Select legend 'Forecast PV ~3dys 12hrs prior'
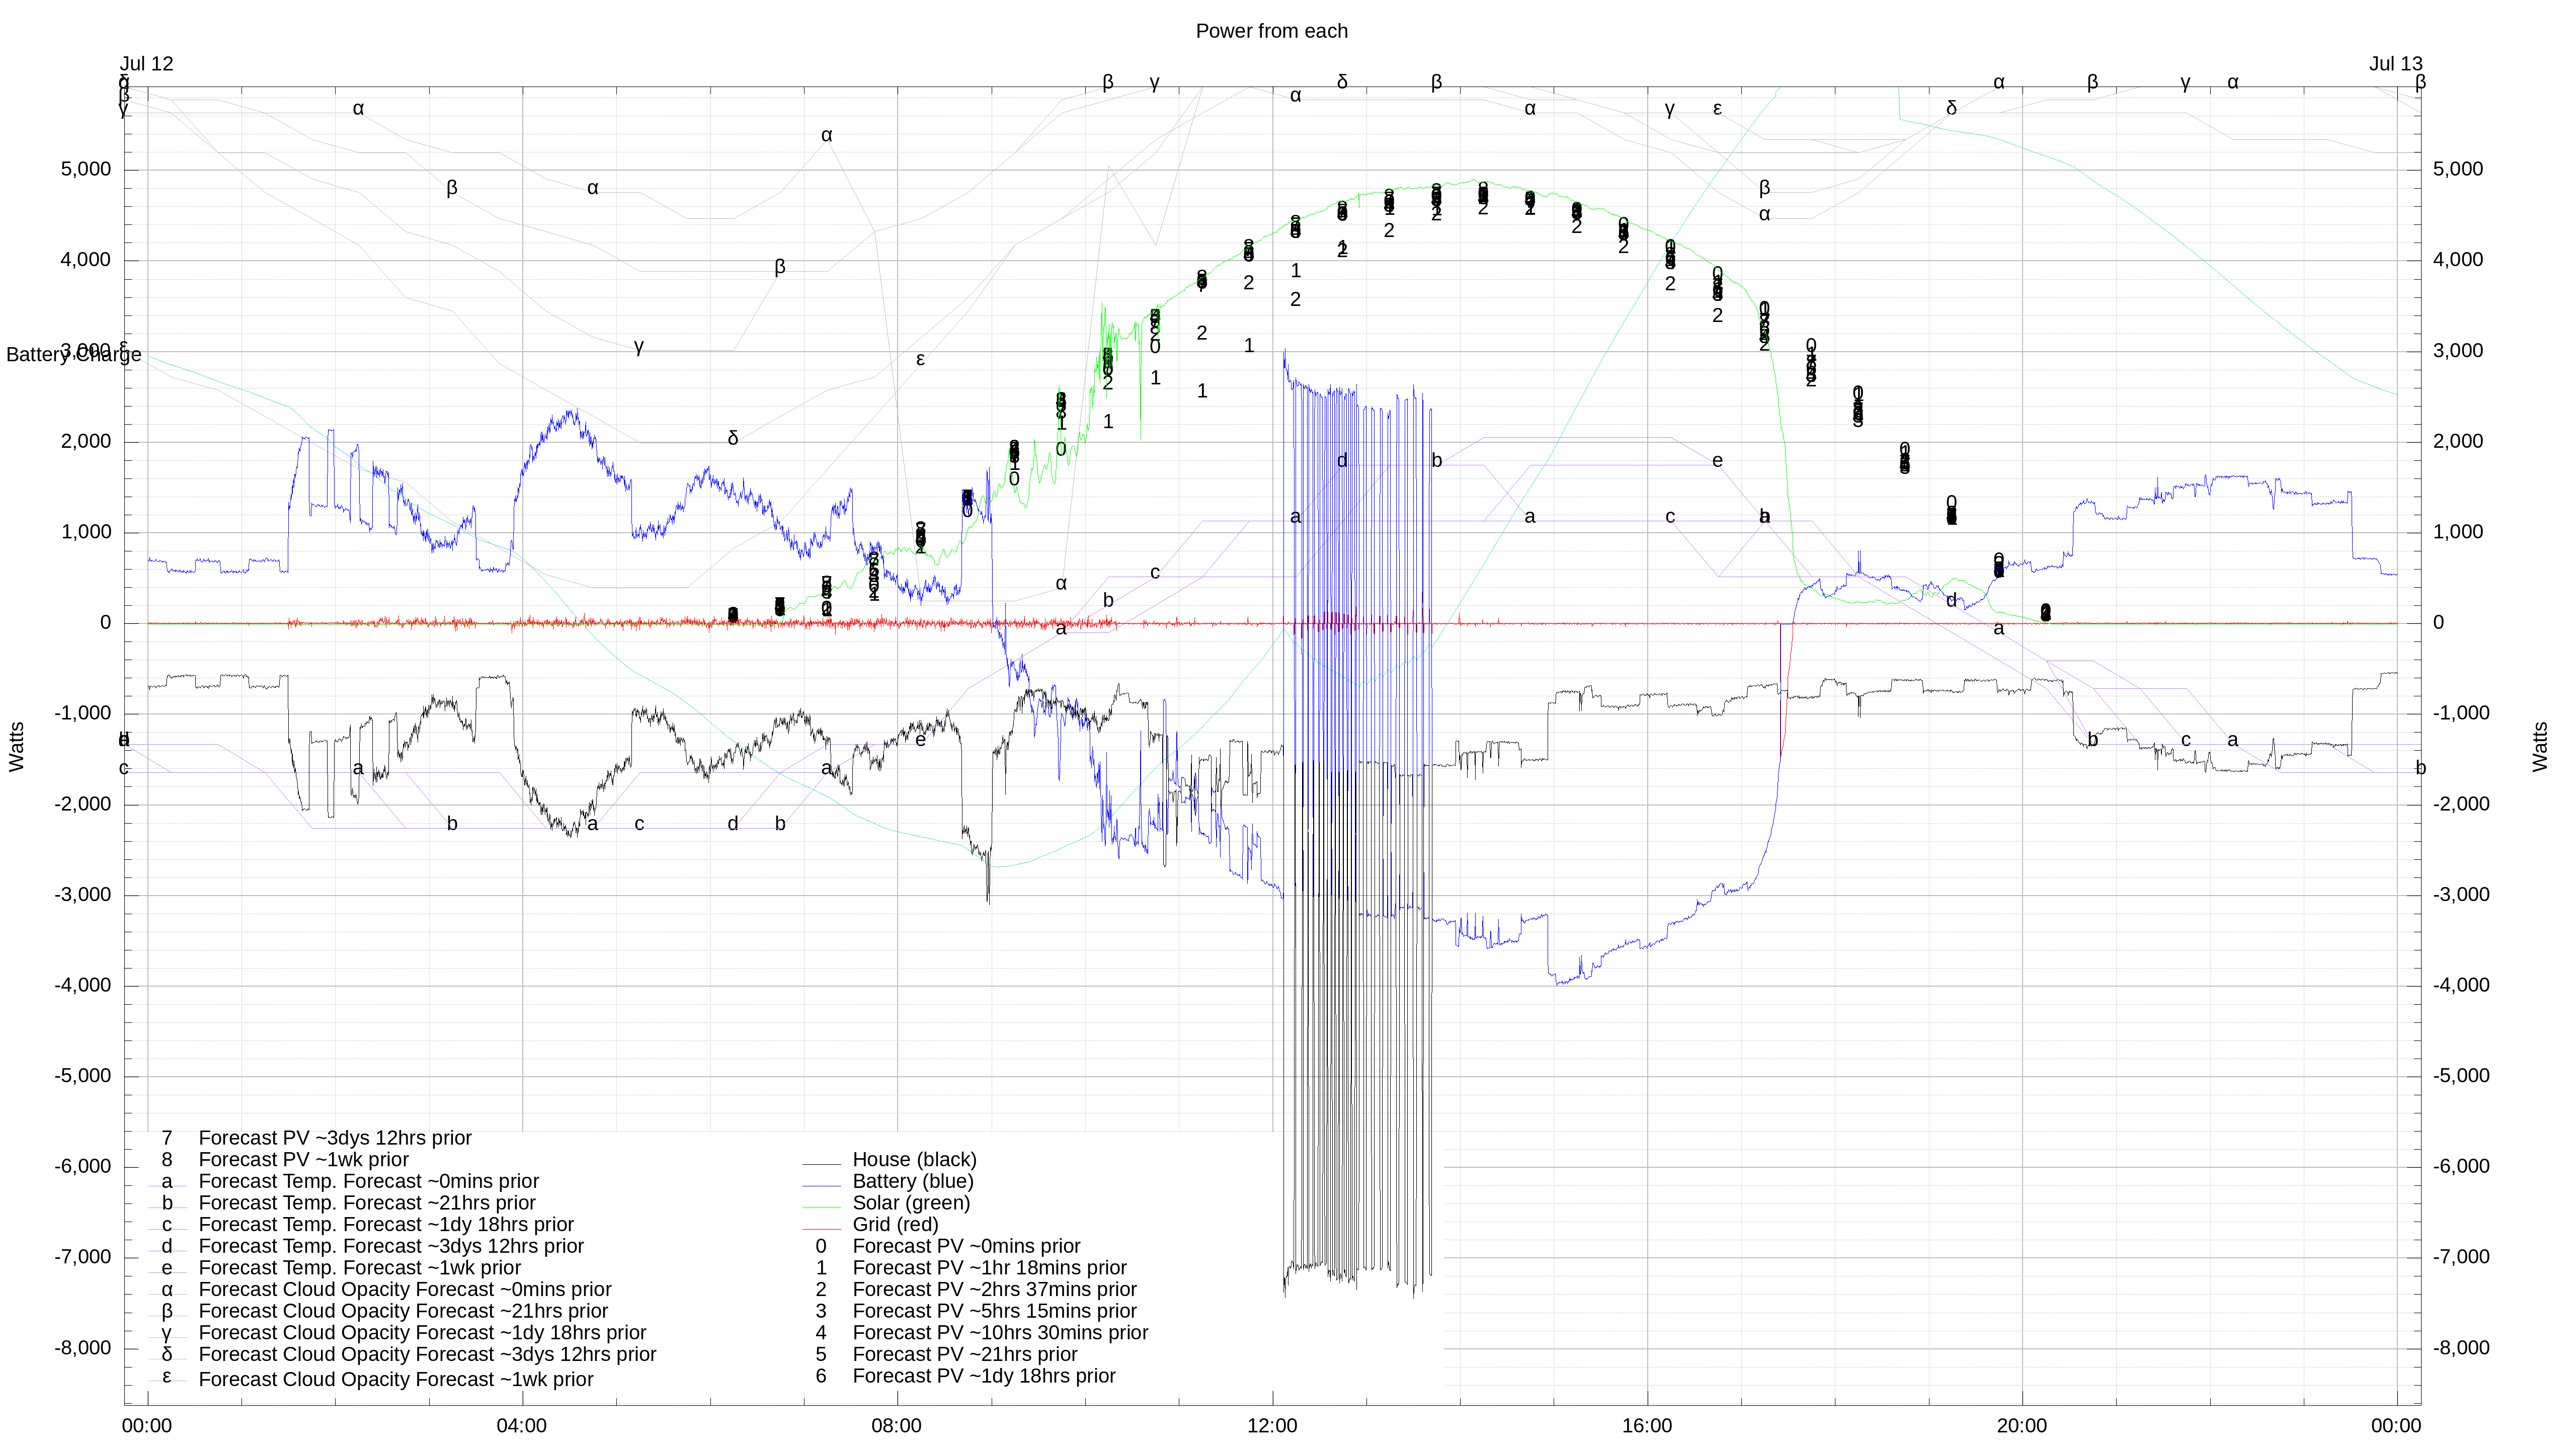This screenshot has width=2576, height=1449. (x=335, y=1139)
